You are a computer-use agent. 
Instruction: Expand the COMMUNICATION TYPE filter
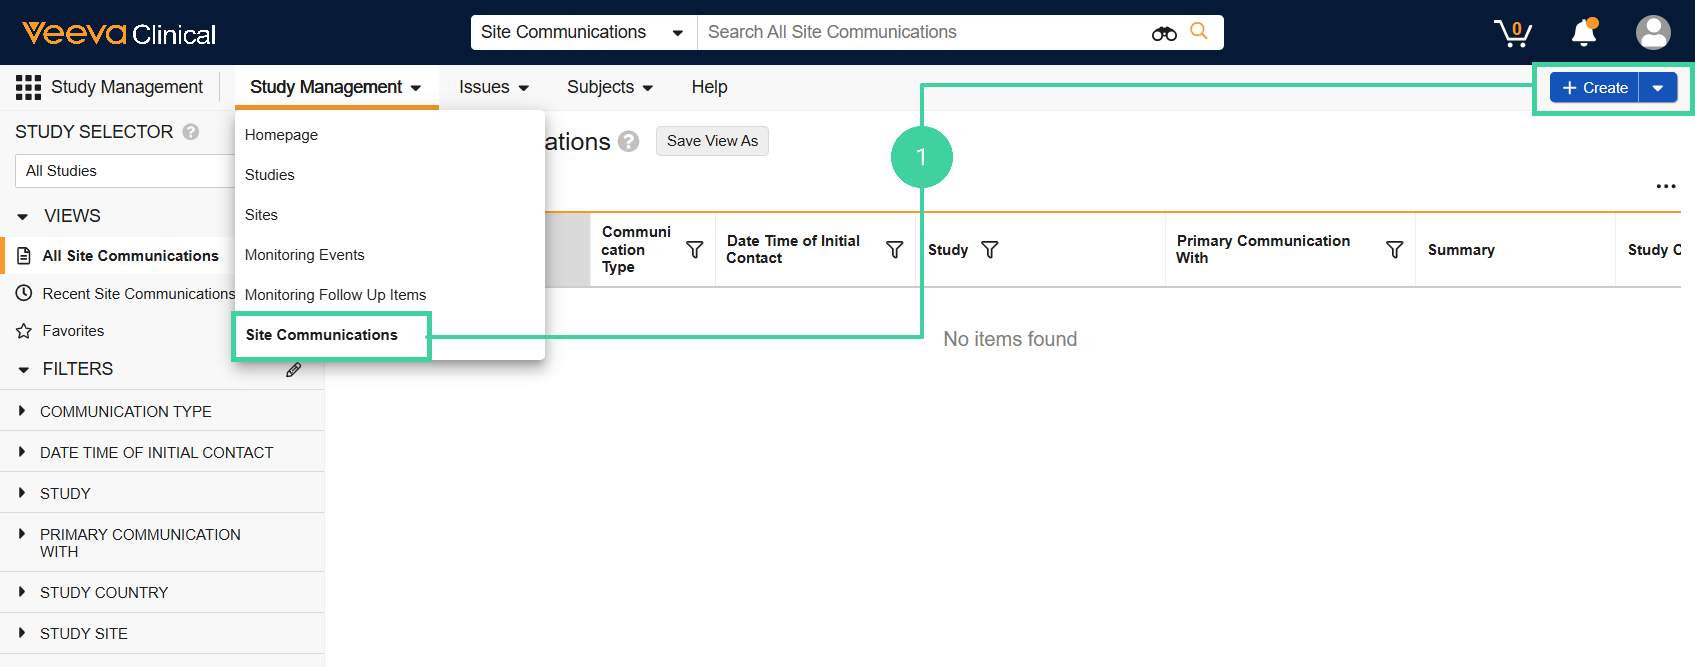coord(22,411)
